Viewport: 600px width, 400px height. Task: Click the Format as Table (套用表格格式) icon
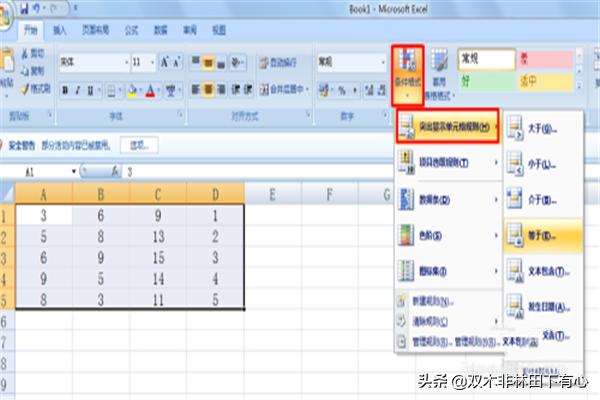438,77
